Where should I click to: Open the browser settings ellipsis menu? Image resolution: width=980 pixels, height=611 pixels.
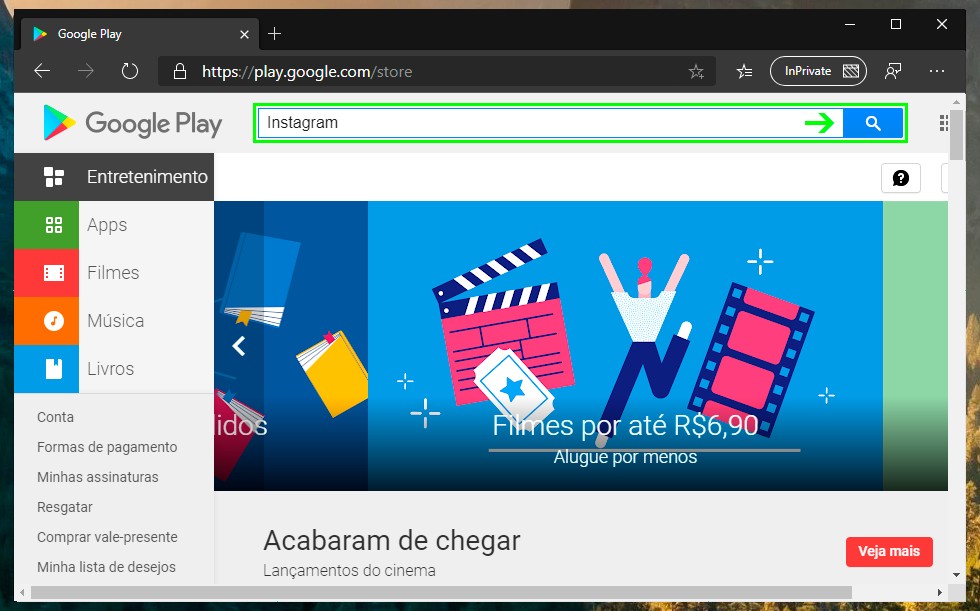(x=937, y=71)
